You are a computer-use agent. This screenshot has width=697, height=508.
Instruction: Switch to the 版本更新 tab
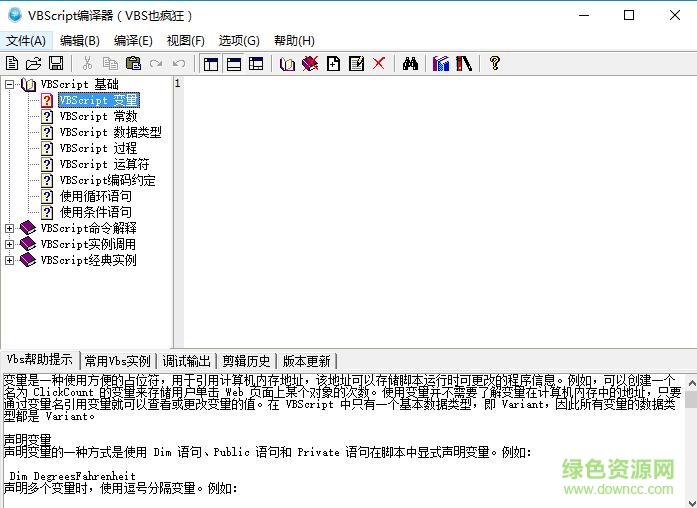[307, 361]
